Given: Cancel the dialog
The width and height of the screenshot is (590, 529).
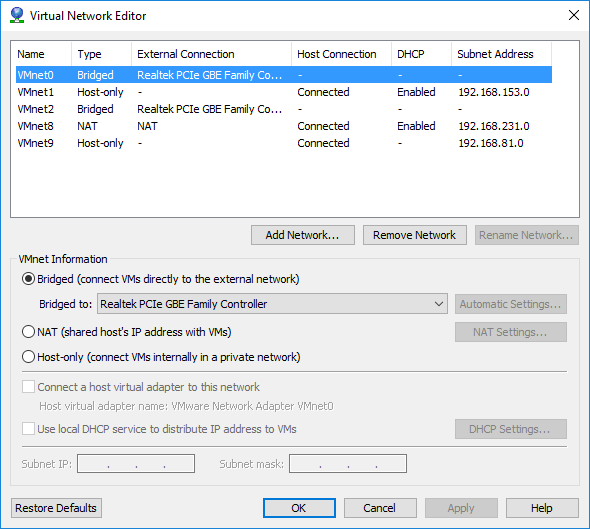Looking at the screenshot, I should 380,508.
